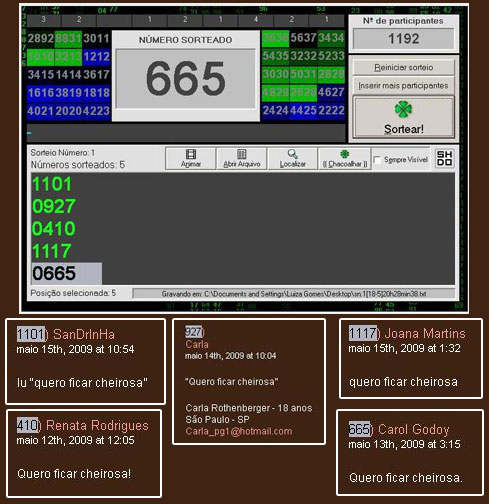Click grid cell 5637
489x504 pixels.
pos(303,38)
